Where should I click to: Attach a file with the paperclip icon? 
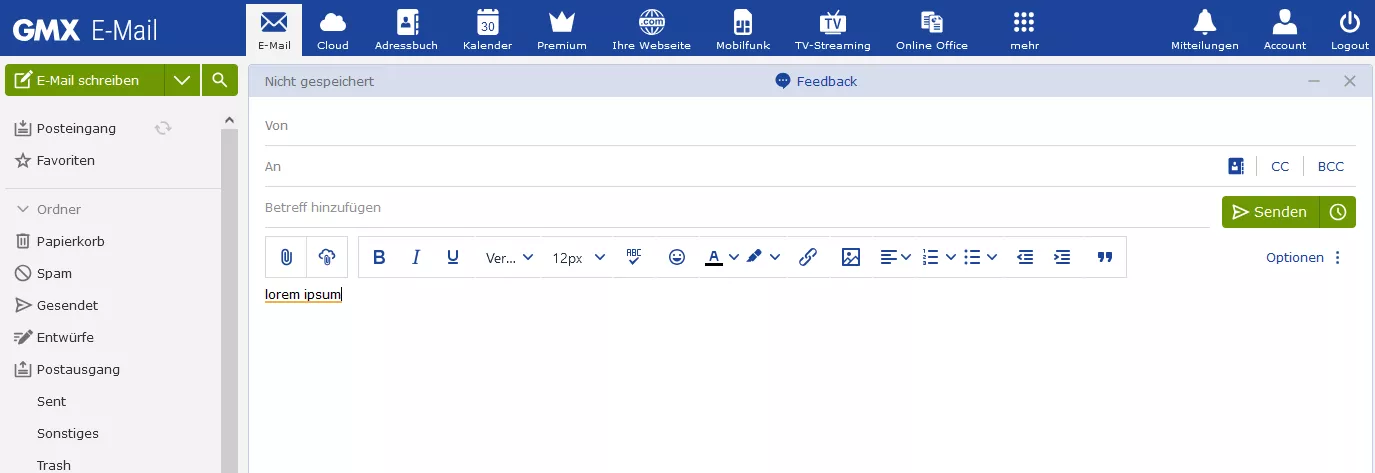pos(286,257)
